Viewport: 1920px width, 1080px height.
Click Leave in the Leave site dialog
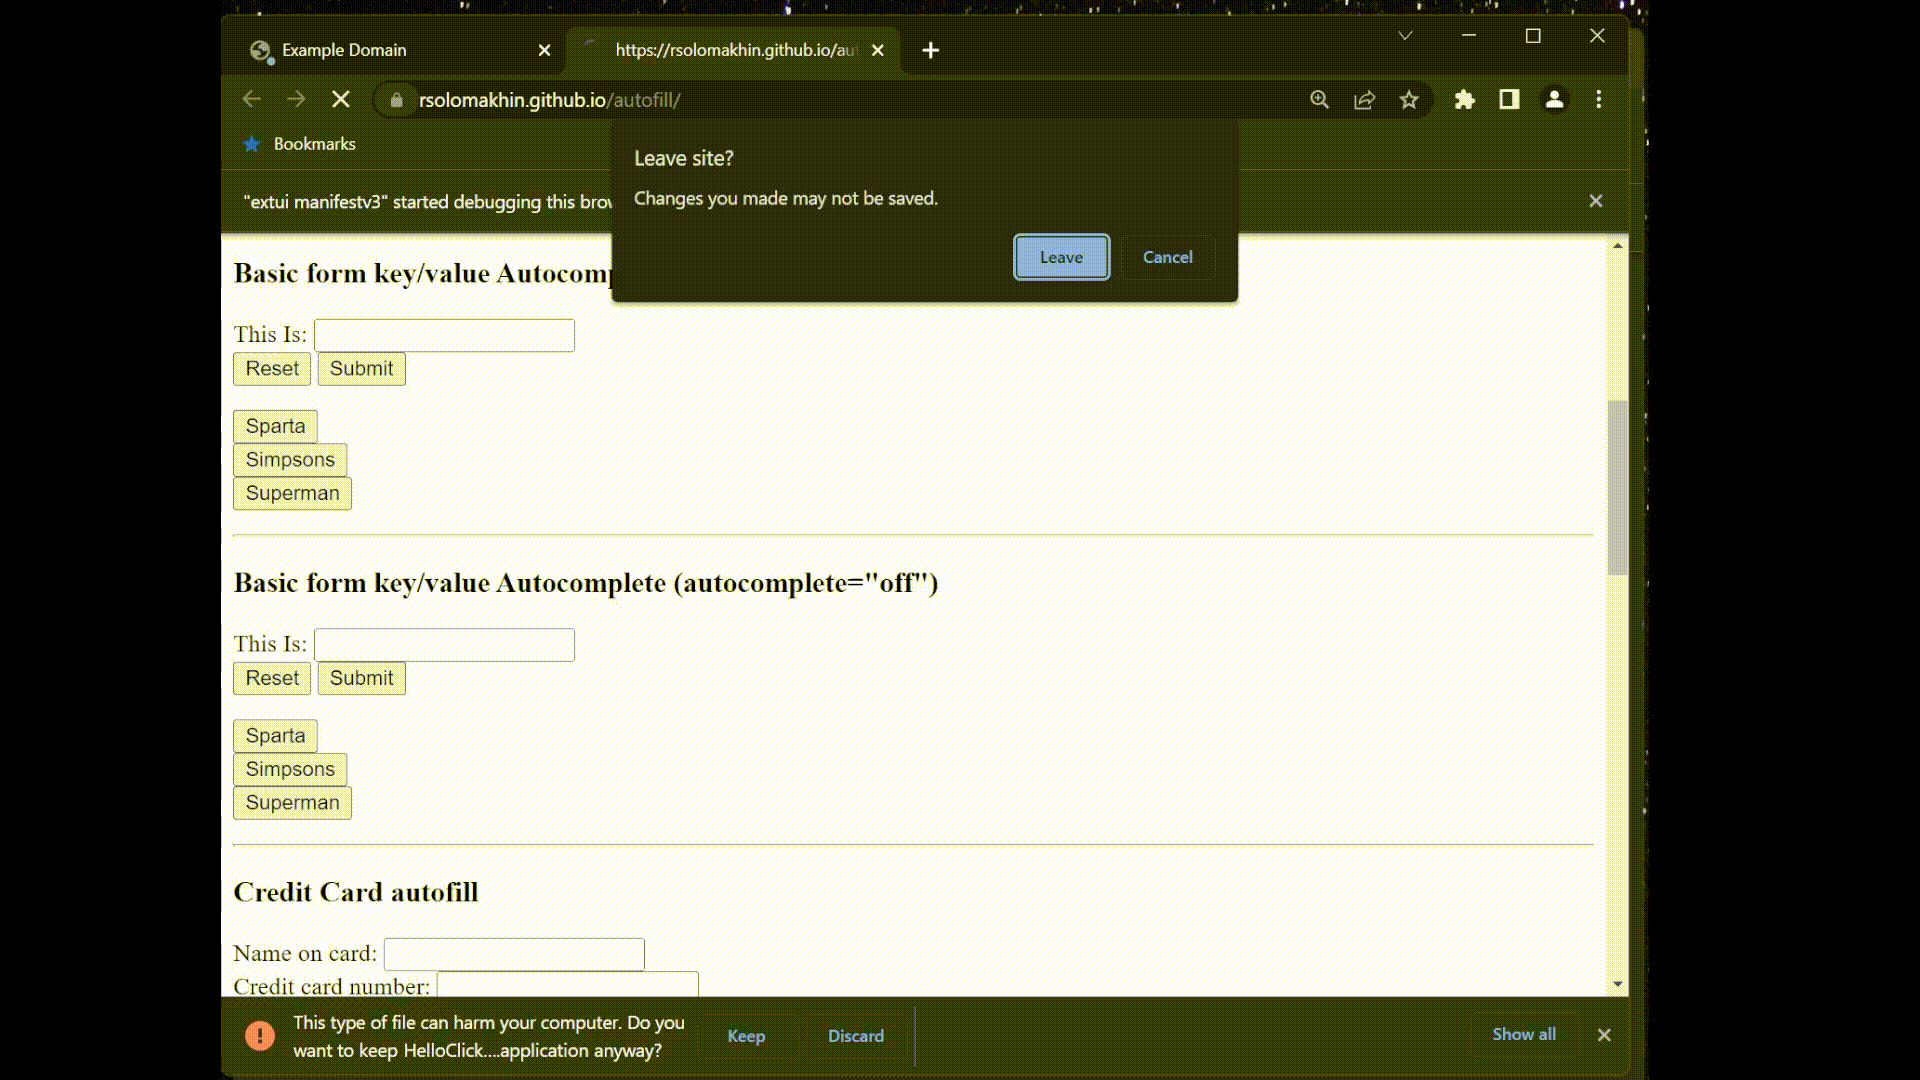(1061, 257)
